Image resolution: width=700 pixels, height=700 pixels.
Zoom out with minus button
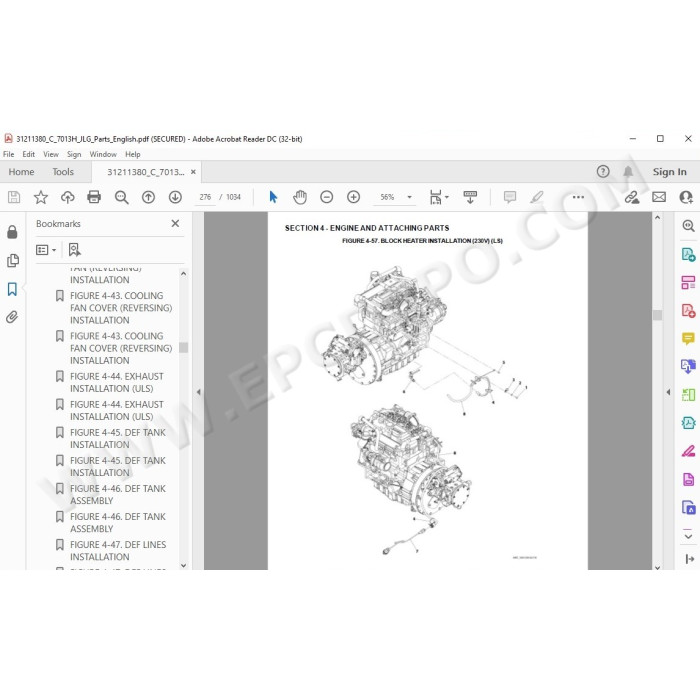326,197
